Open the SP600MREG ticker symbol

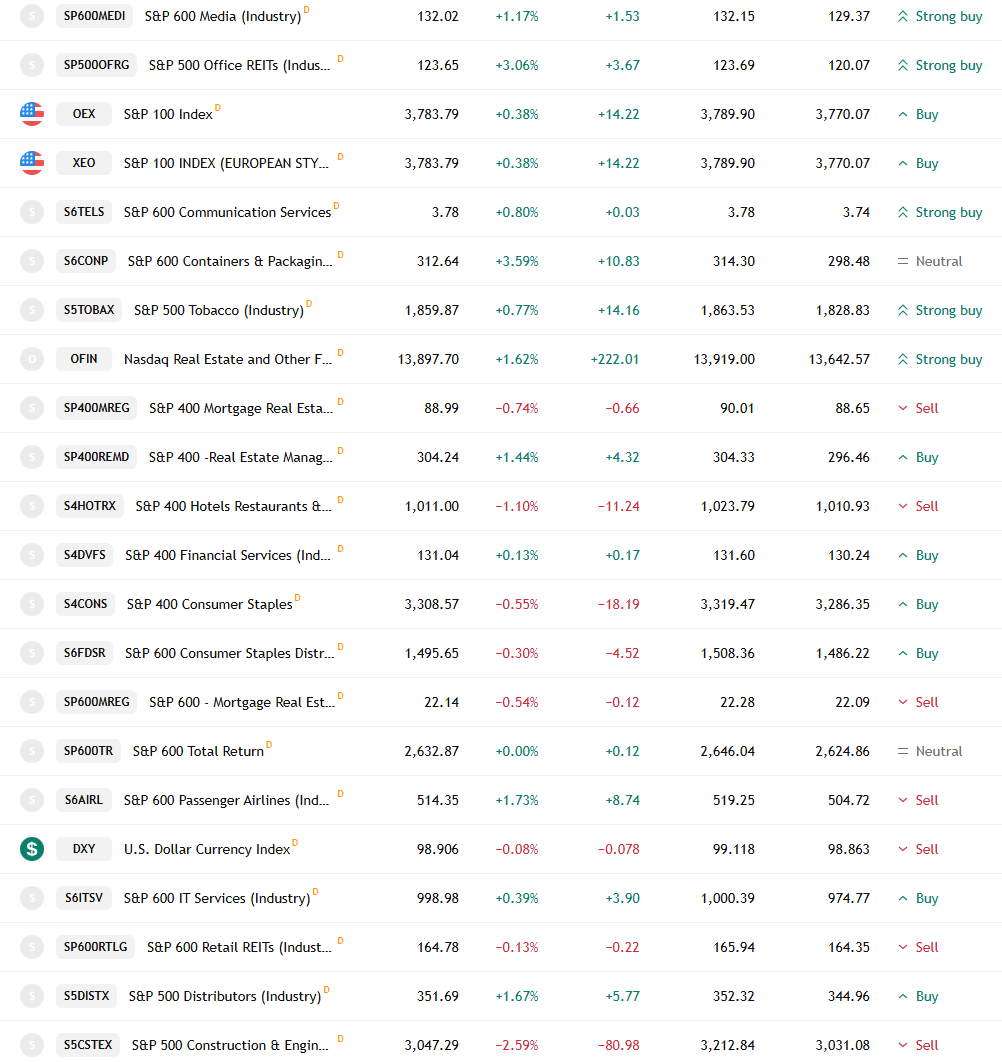(96, 702)
